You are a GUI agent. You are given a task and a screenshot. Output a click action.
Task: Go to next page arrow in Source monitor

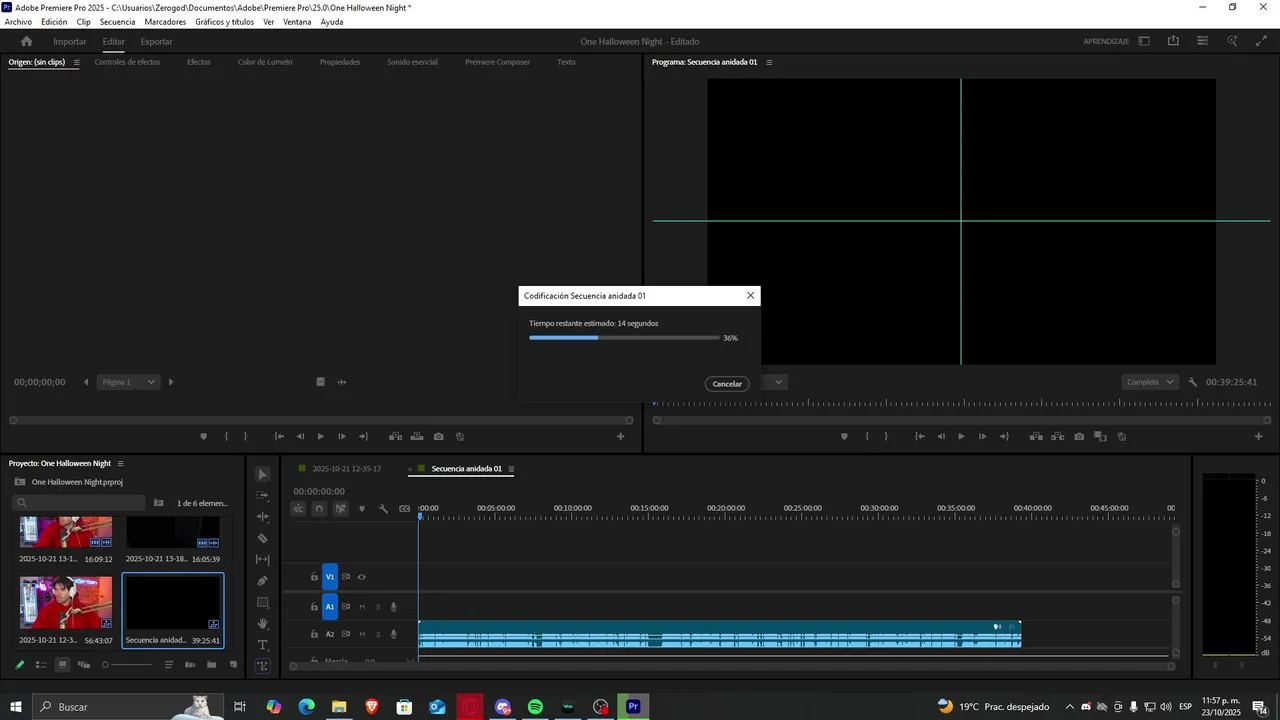click(170, 382)
